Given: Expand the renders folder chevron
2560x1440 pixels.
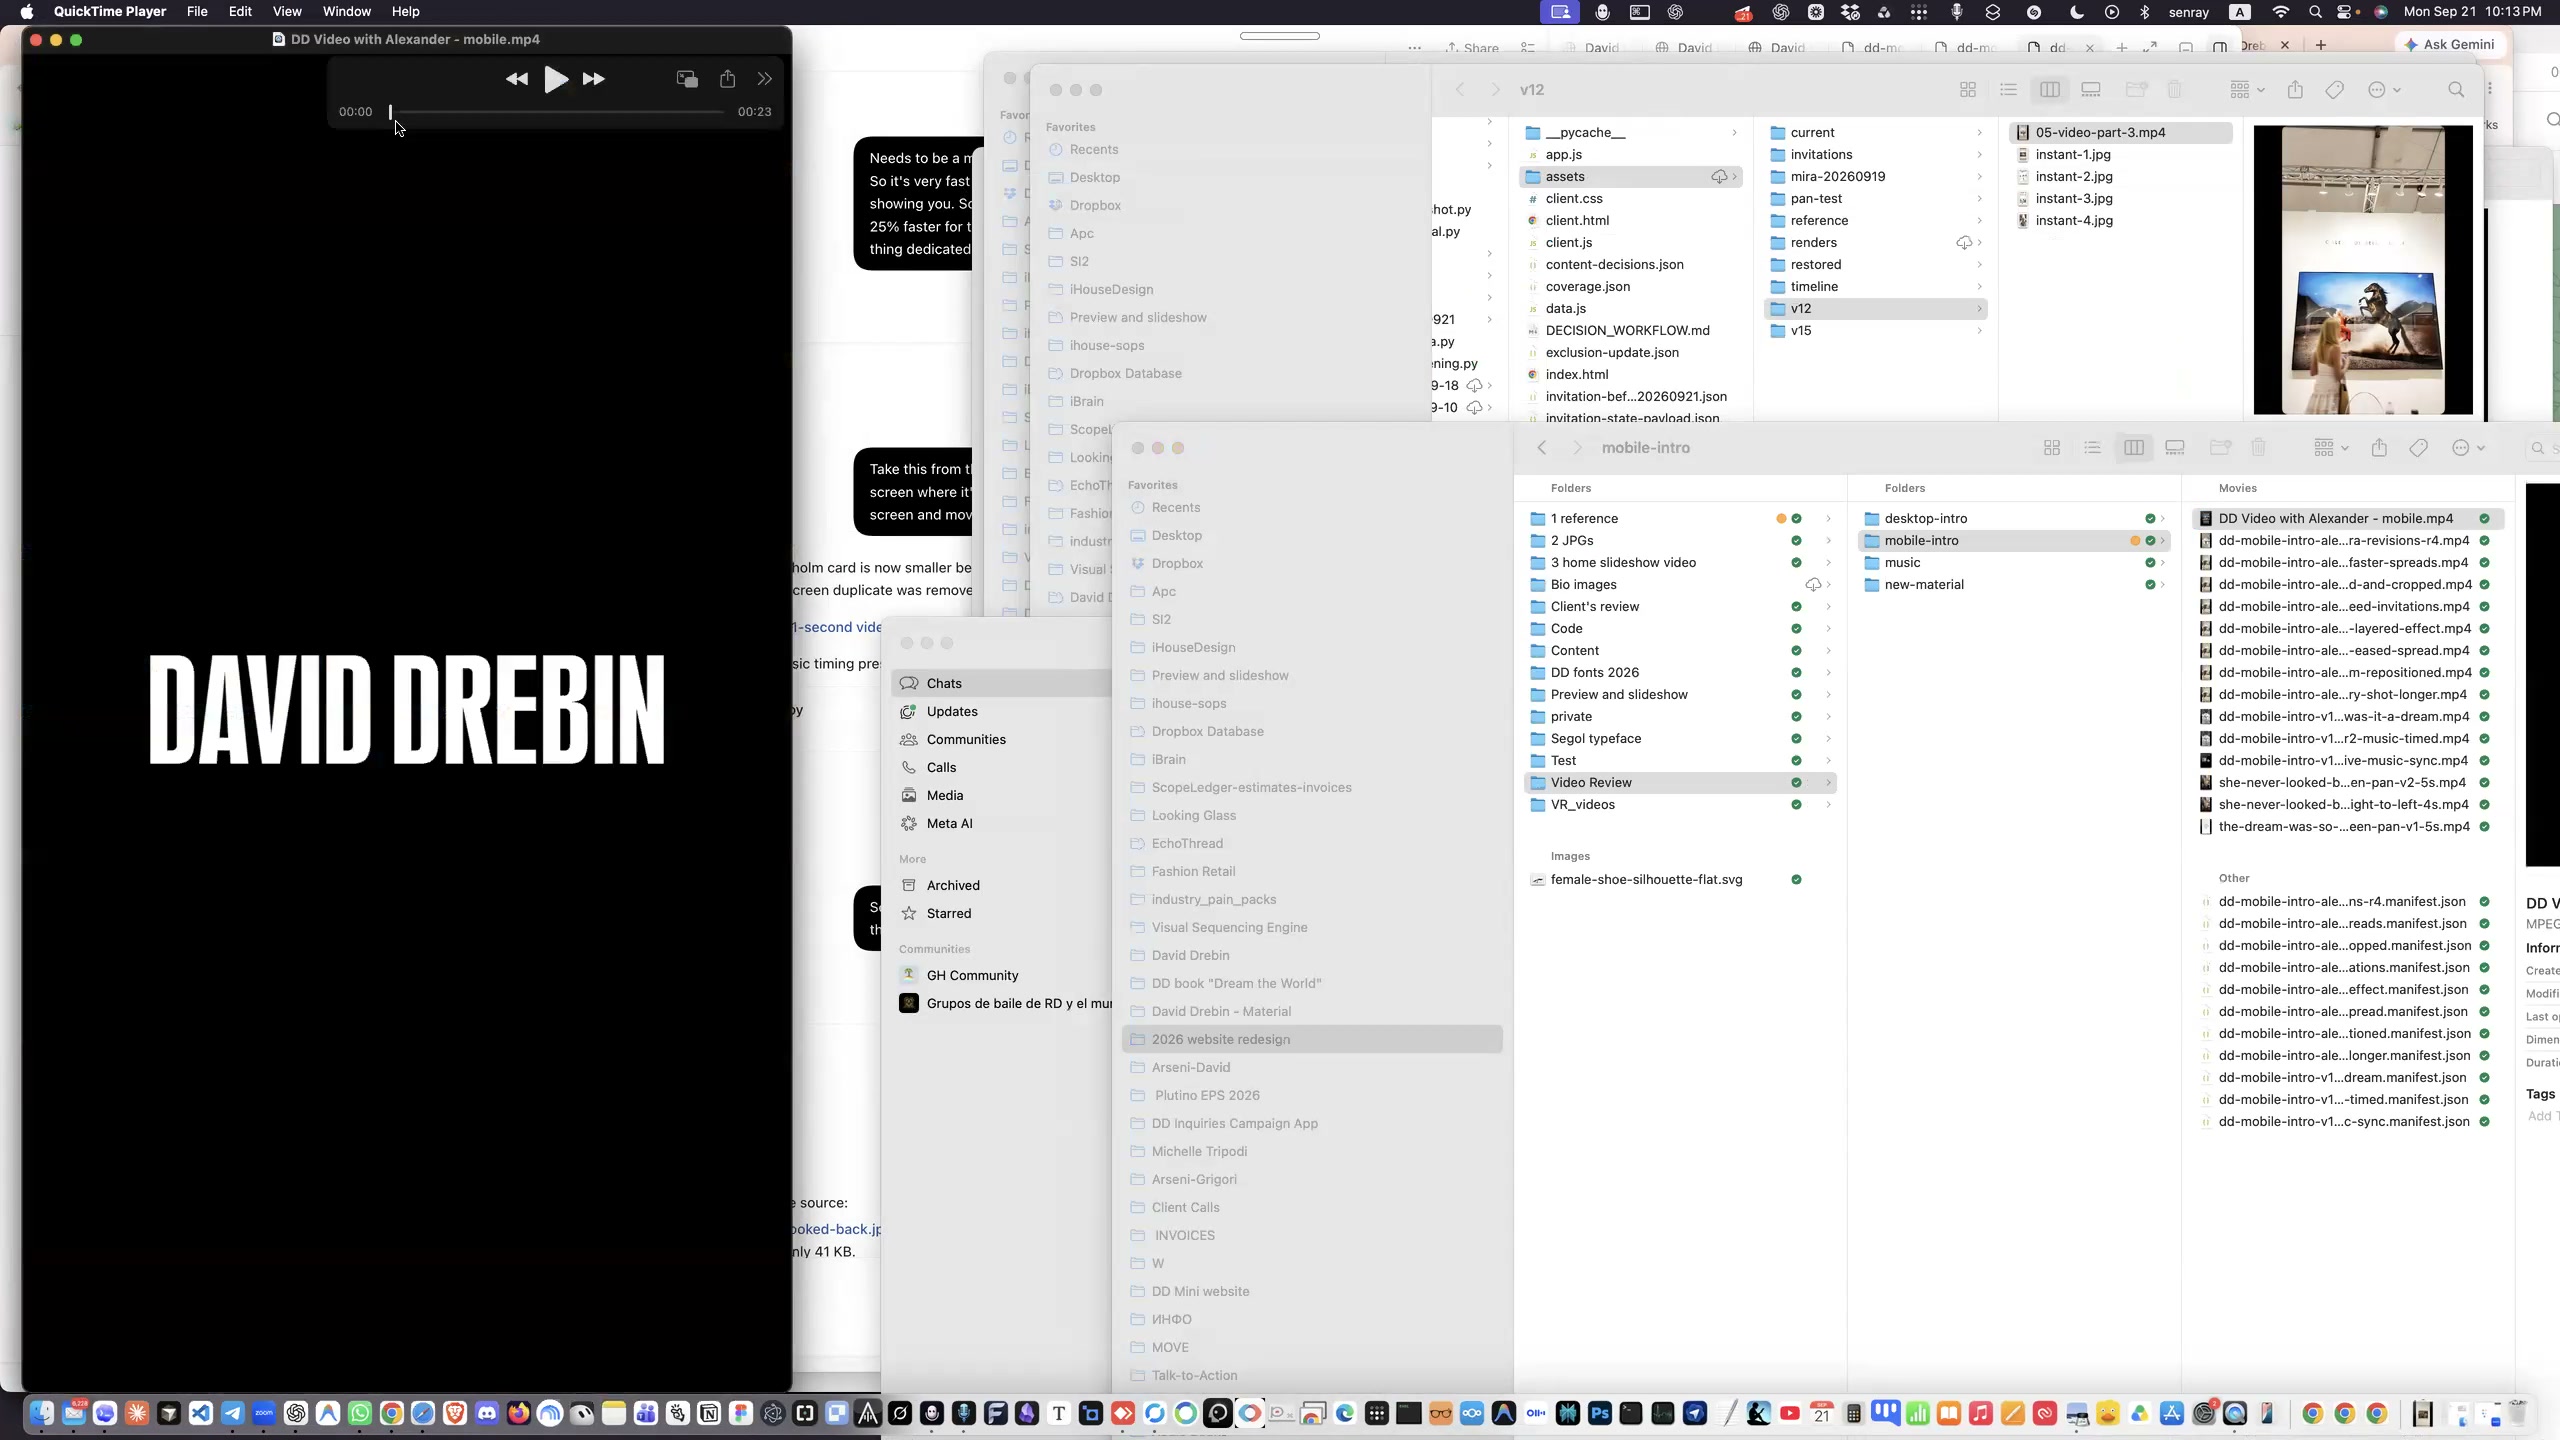Looking at the screenshot, I should click(1979, 243).
